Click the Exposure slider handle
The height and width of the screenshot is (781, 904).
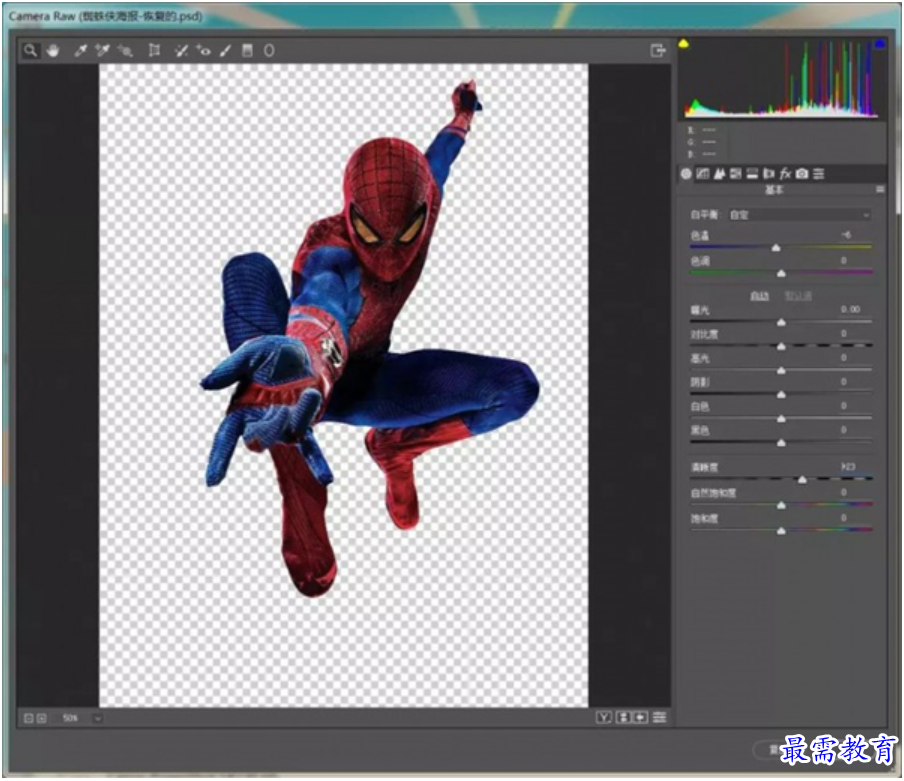(x=781, y=323)
